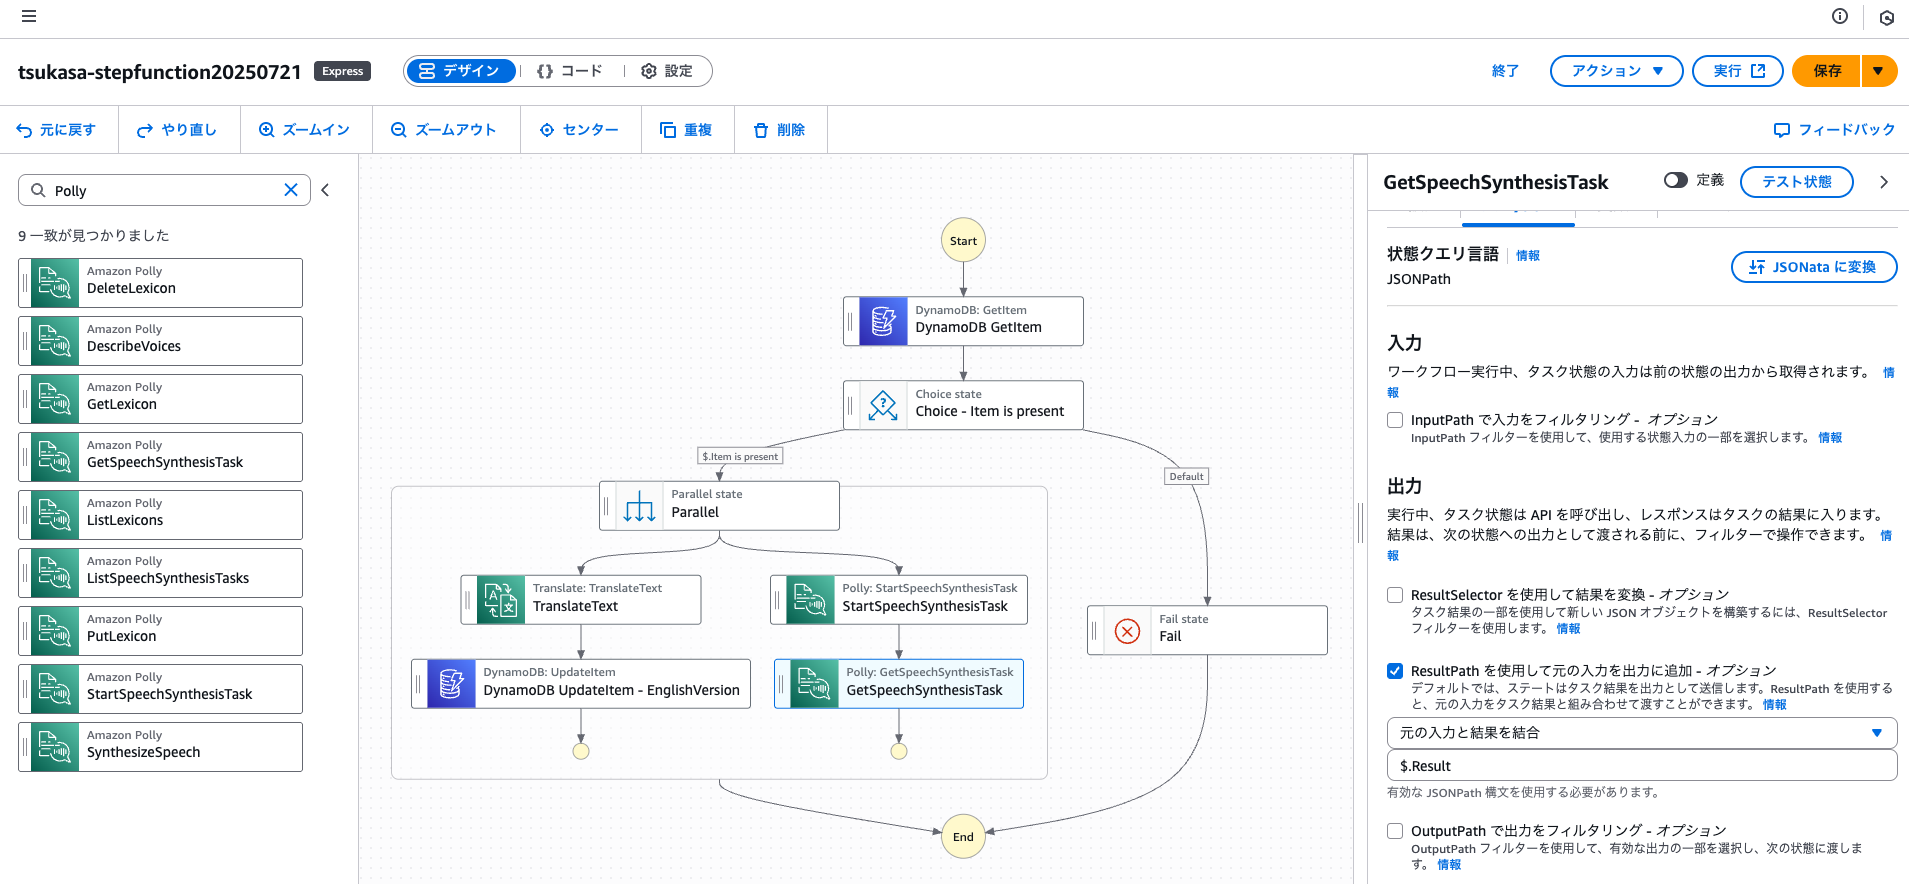This screenshot has width=1909, height=884.
Task: Click the End node circle
Action: (963, 837)
